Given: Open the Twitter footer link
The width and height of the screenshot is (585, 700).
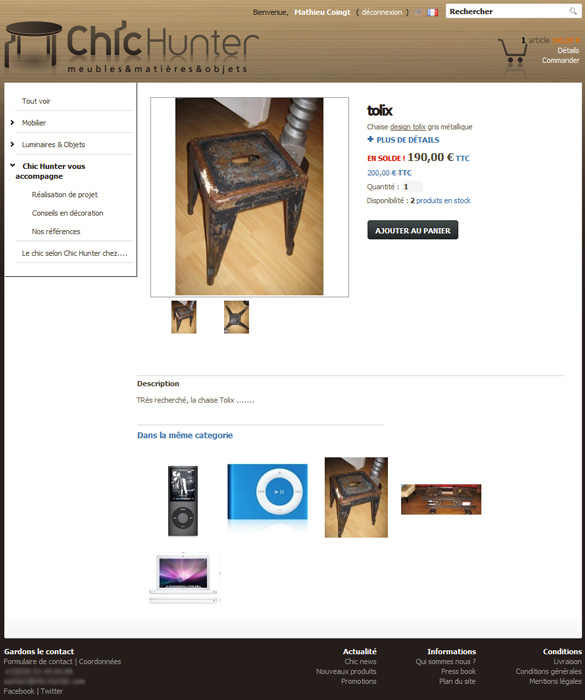Looking at the screenshot, I should tap(52, 691).
